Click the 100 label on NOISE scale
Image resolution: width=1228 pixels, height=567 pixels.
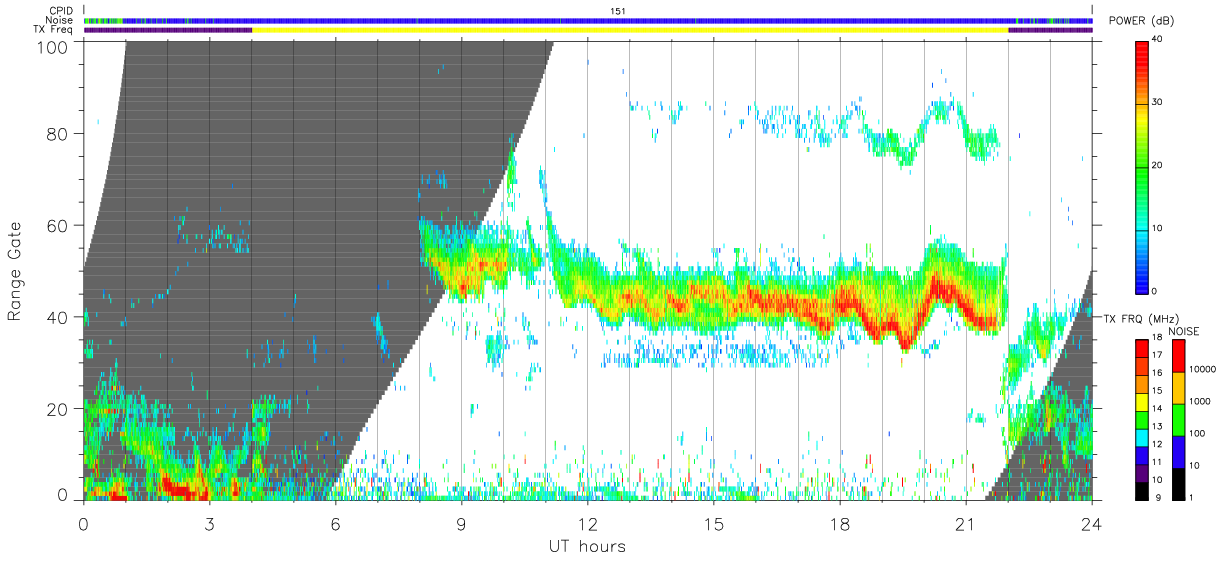1196,433
